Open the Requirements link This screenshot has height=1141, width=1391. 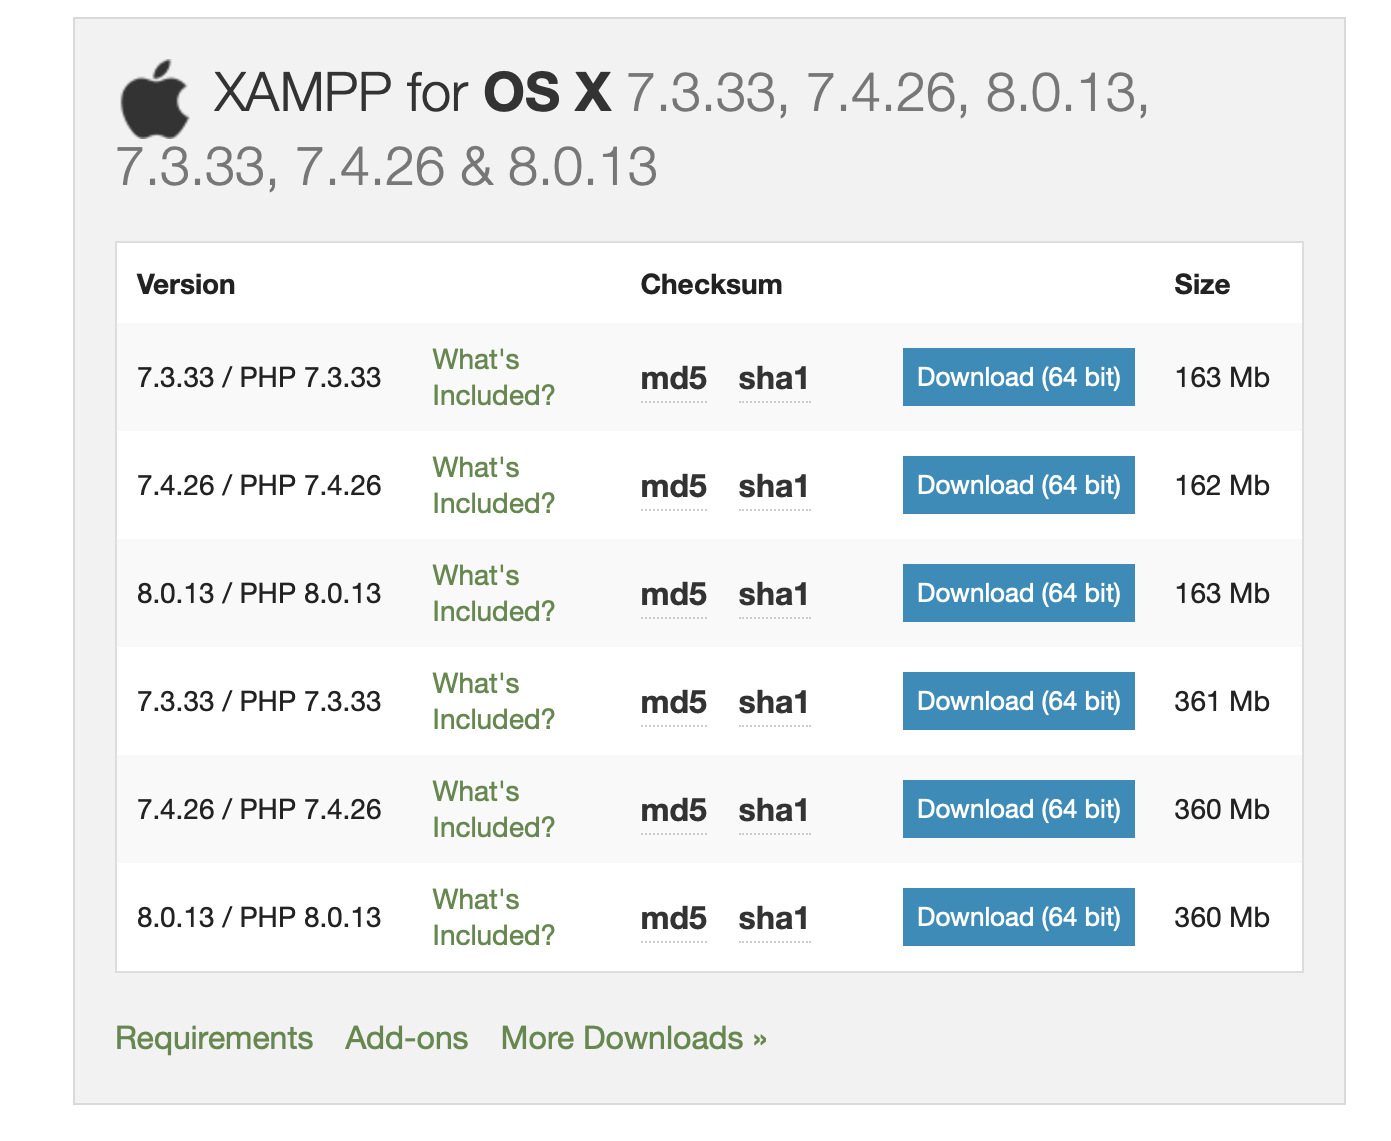[214, 1038]
